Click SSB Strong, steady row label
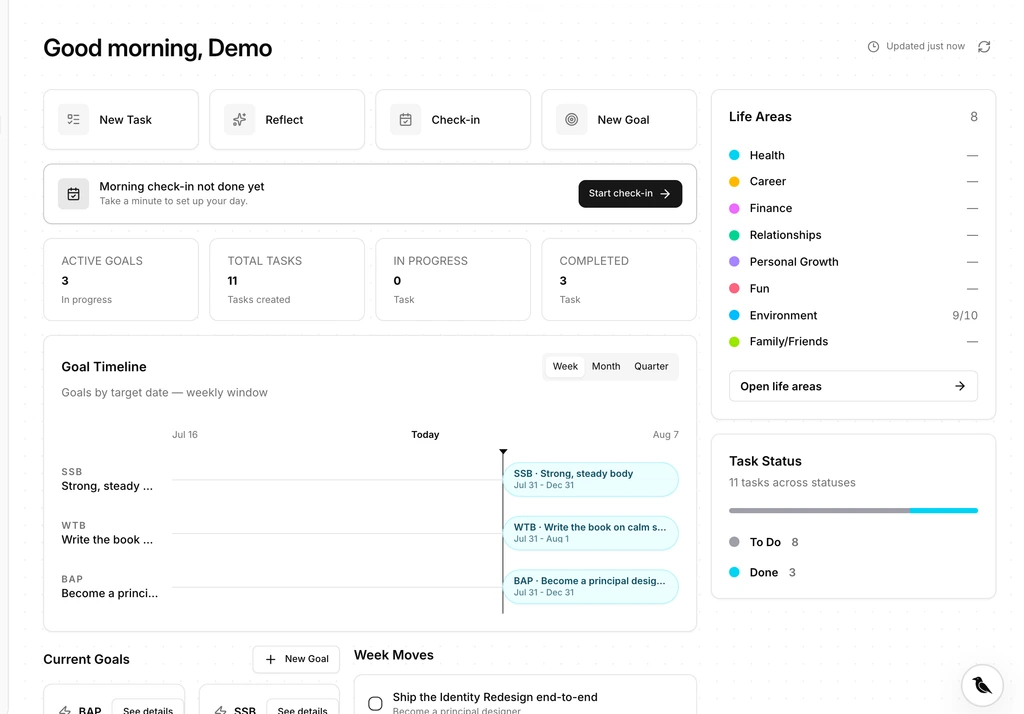Viewport: 1024px width, 714px height. [107, 479]
